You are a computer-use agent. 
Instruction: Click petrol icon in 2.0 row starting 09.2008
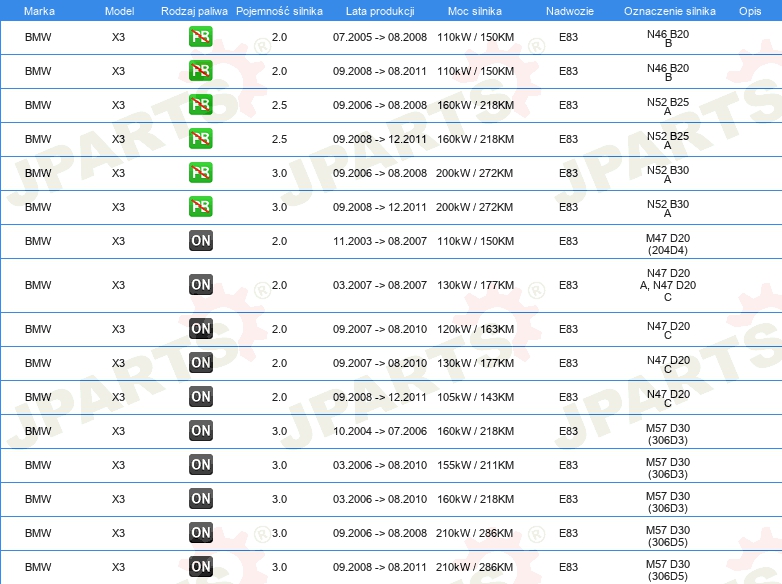click(x=200, y=71)
